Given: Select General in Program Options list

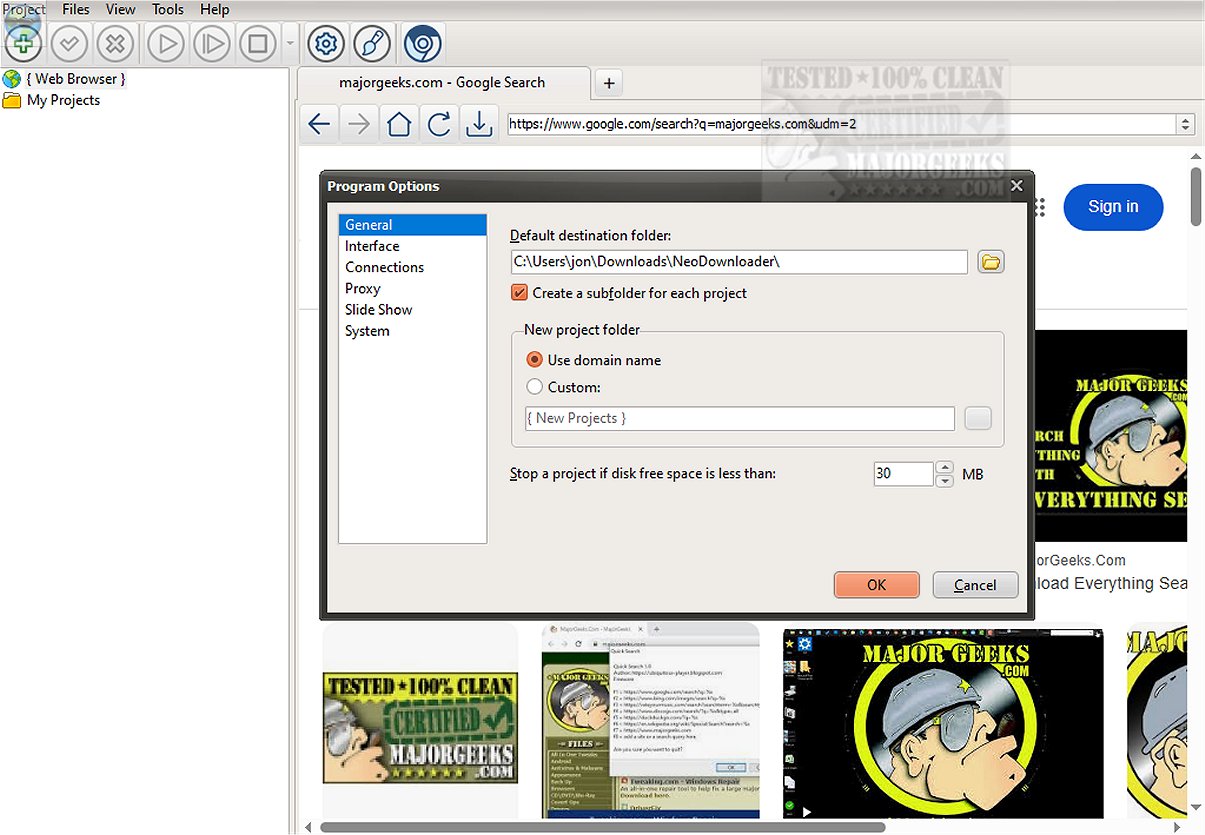Looking at the screenshot, I should pos(412,225).
